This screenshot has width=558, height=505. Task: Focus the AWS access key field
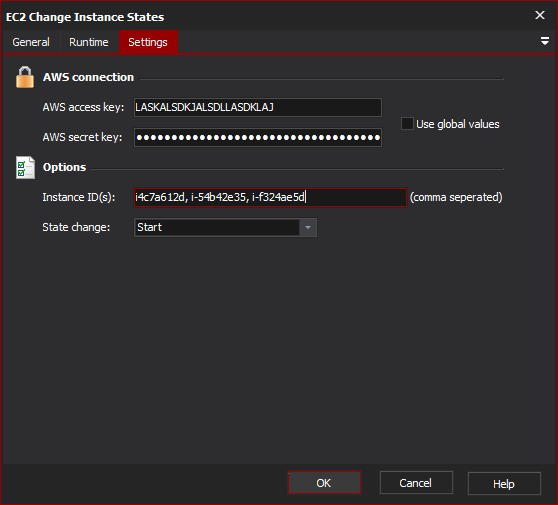pos(258,107)
